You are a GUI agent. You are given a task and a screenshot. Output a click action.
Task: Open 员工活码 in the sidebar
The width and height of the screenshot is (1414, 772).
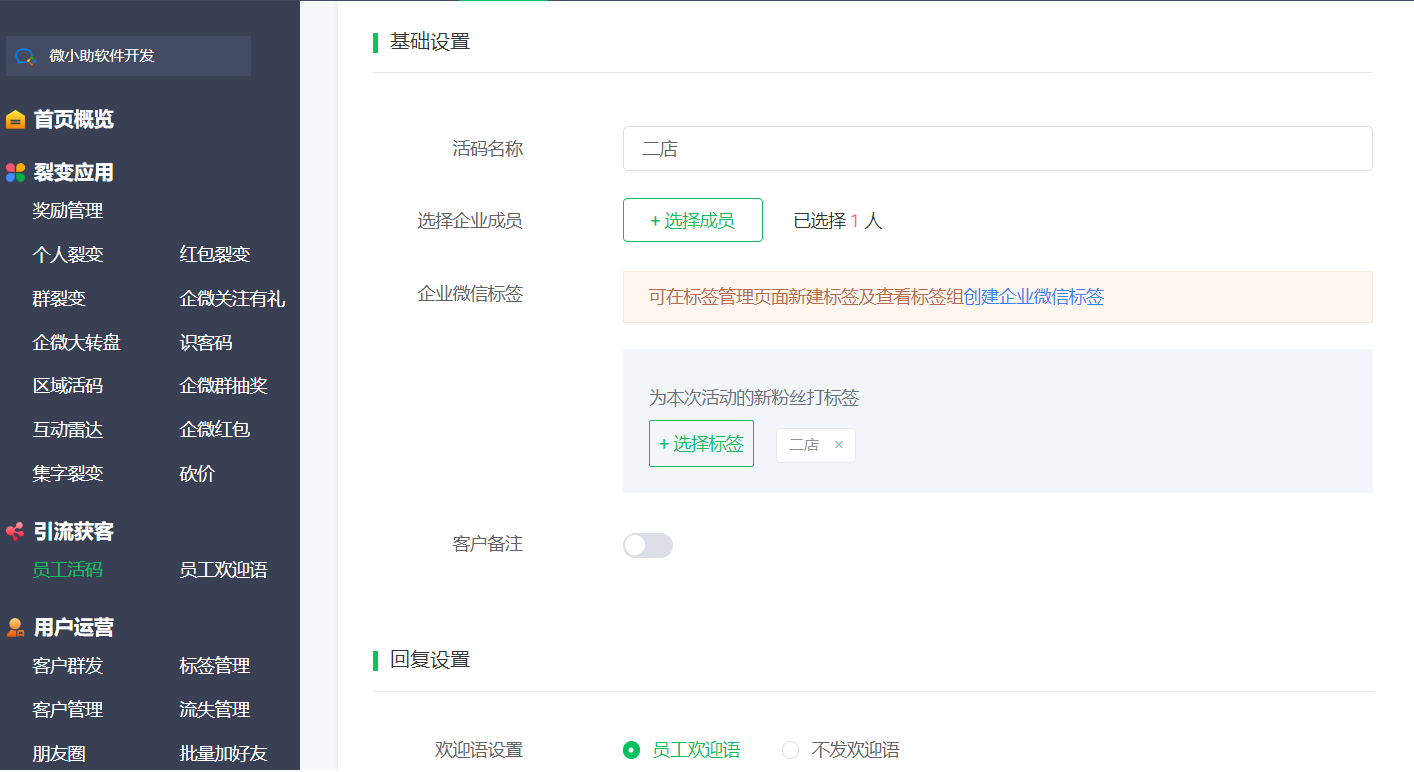pyautogui.click(x=67, y=570)
